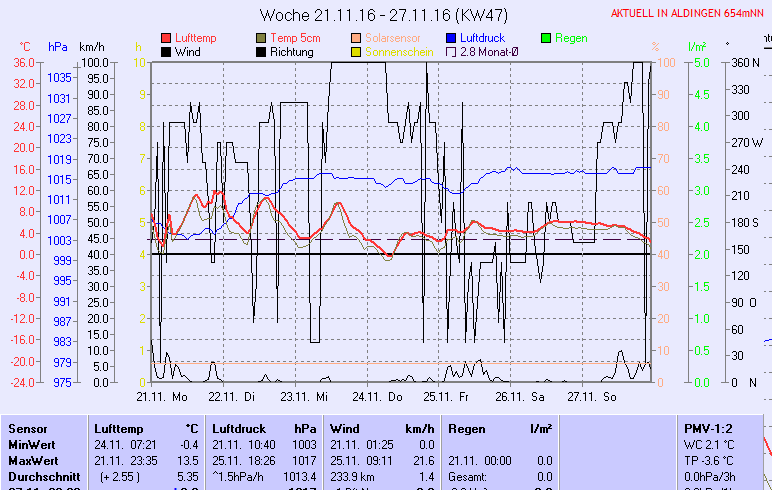
Task: Click the green Regen legend square
Action: click(546, 38)
